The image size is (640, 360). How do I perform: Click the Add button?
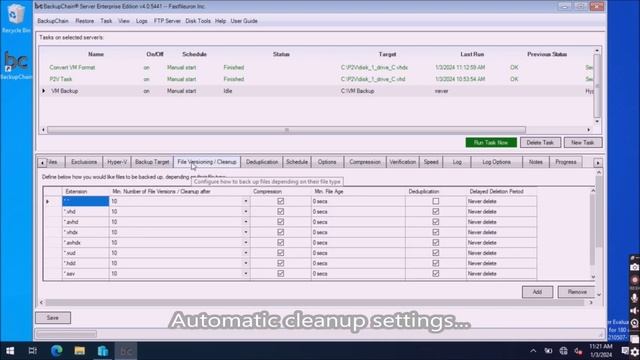pos(537,292)
